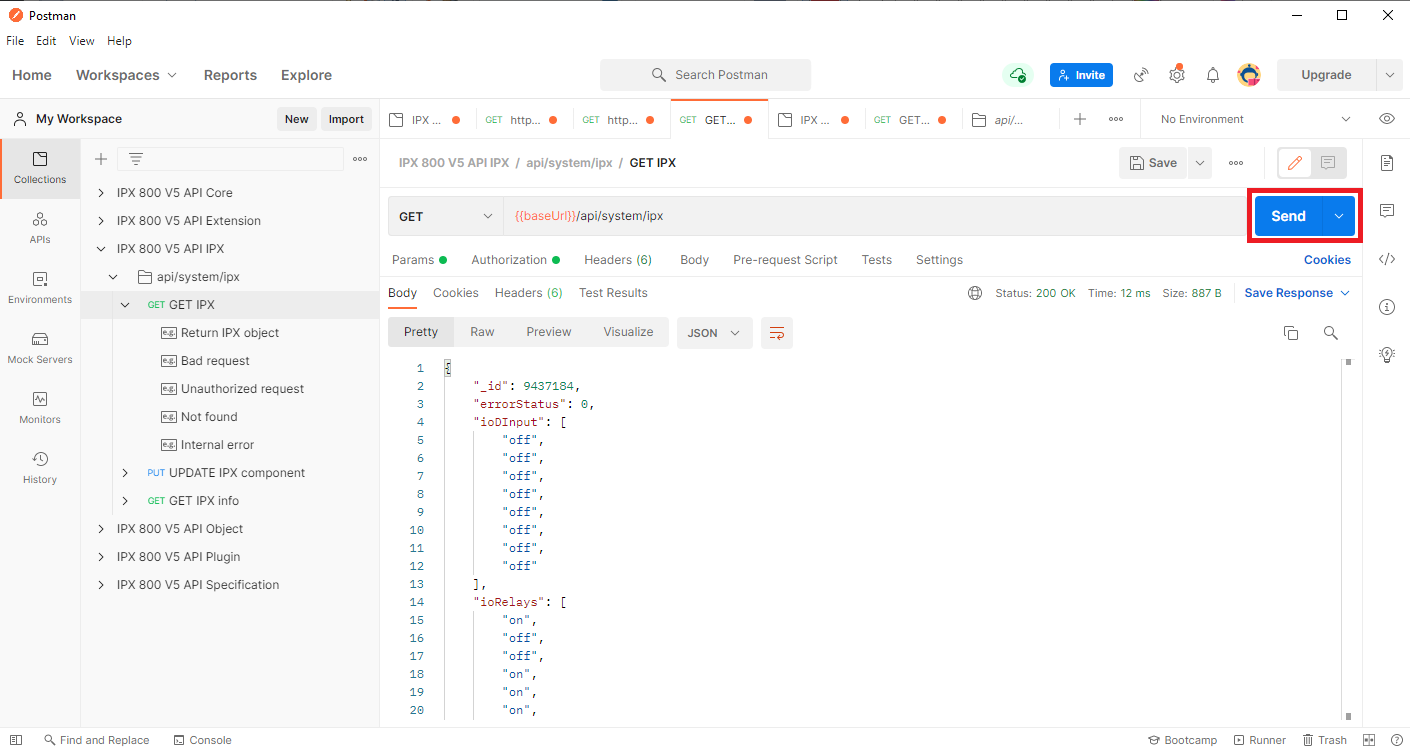
Task: Click the Import button
Action: pos(346,119)
